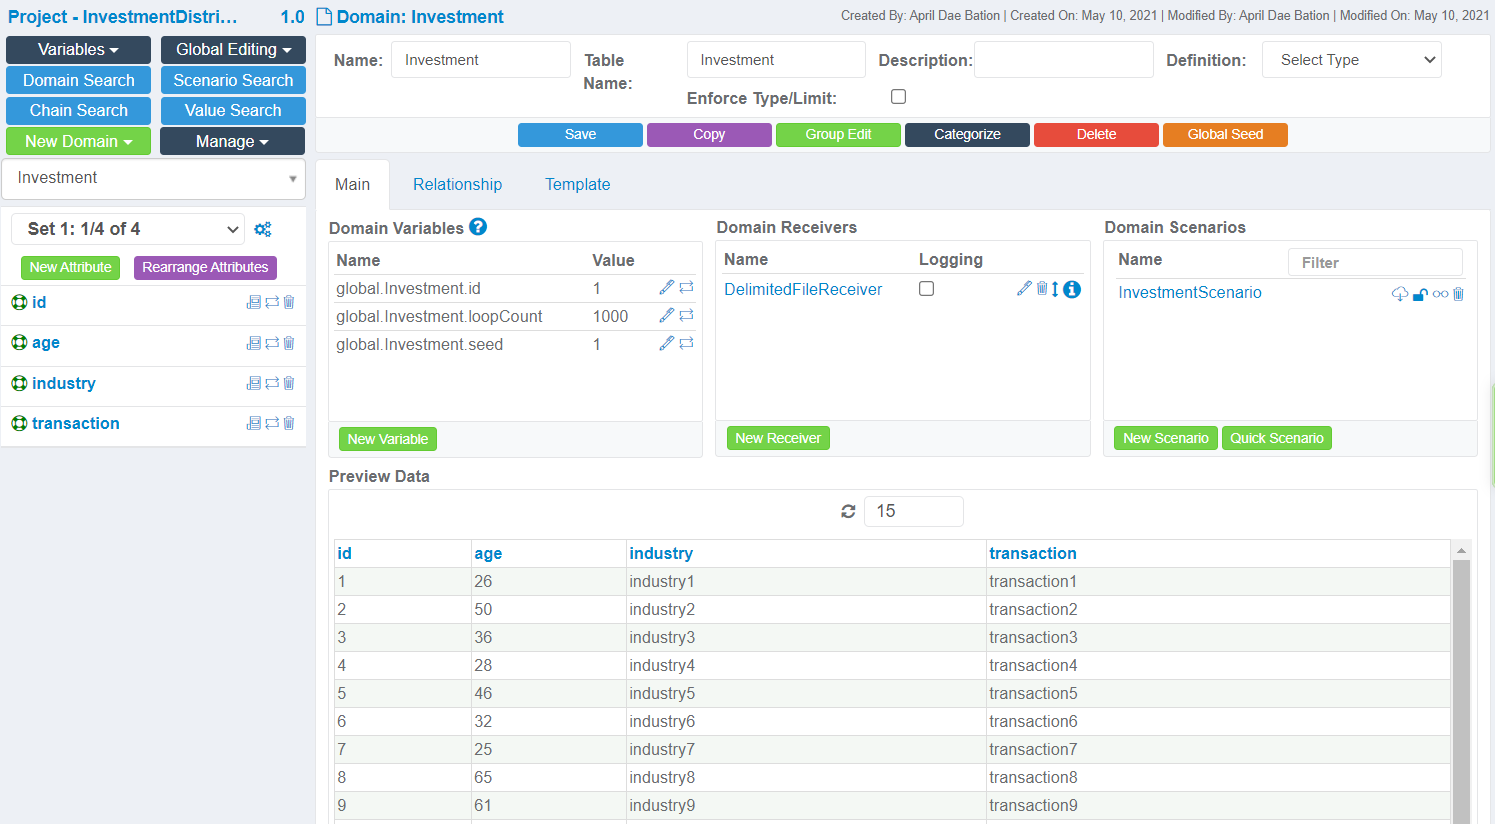Click the Chain Search button
The image size is (1495, 824).
coord(78,111)
